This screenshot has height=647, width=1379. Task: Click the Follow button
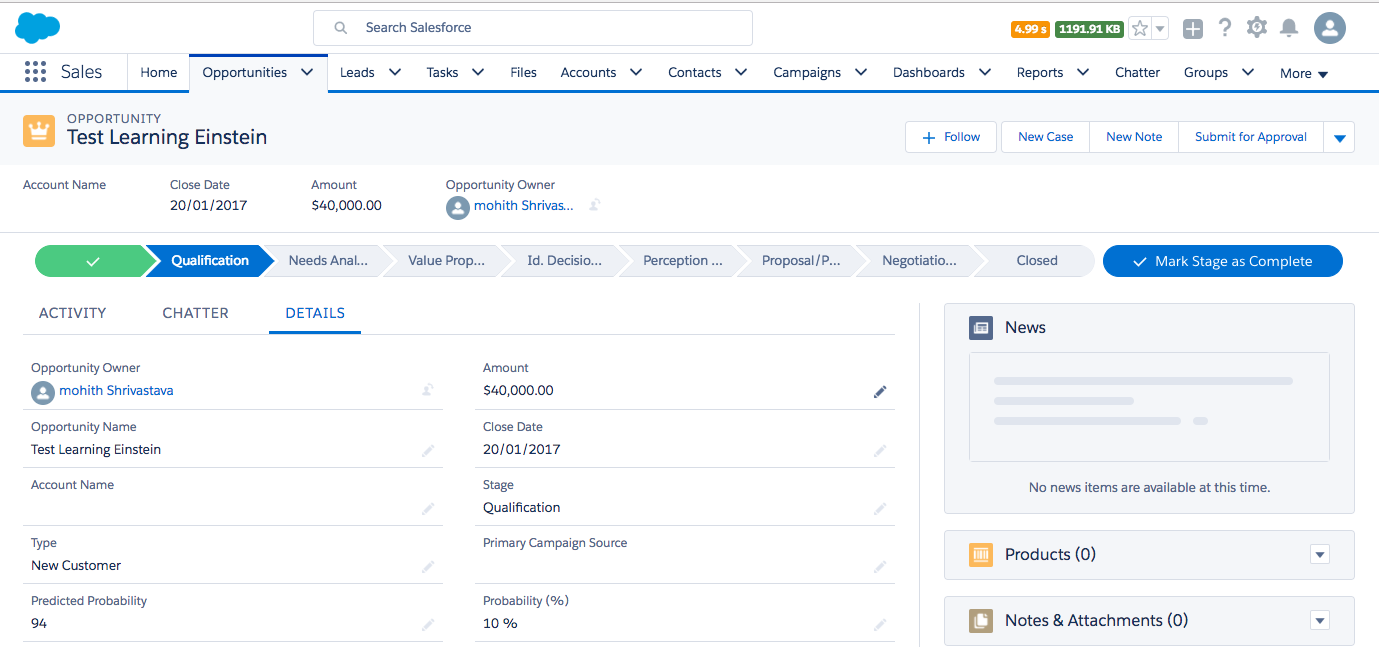click(951, 137)
